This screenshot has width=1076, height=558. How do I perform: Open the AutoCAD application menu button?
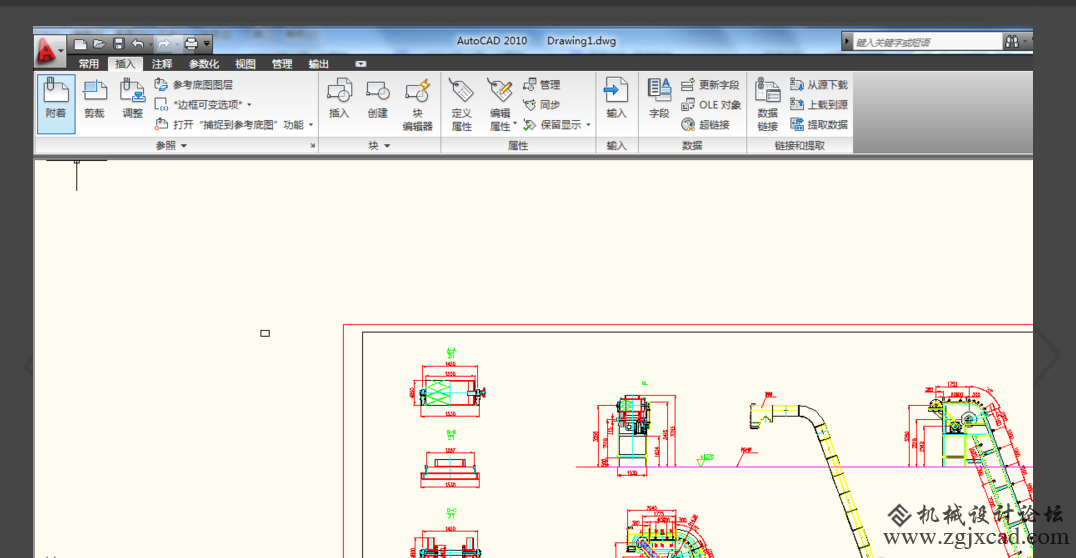click(x=49, y=49)
